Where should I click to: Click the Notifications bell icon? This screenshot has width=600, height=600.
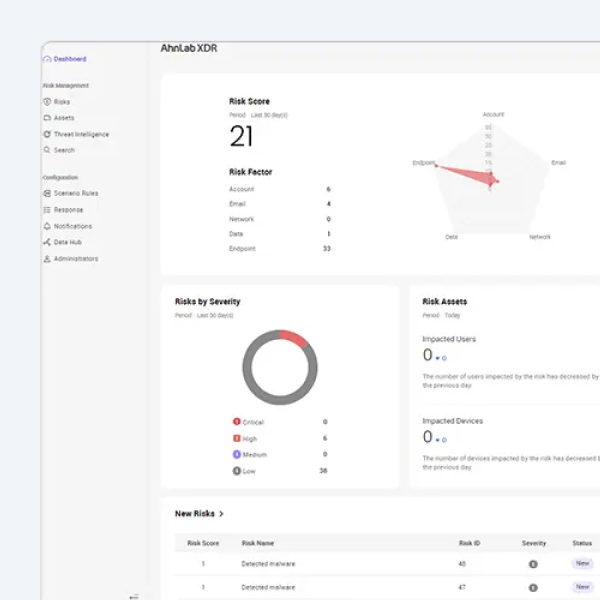pos(47,226)
